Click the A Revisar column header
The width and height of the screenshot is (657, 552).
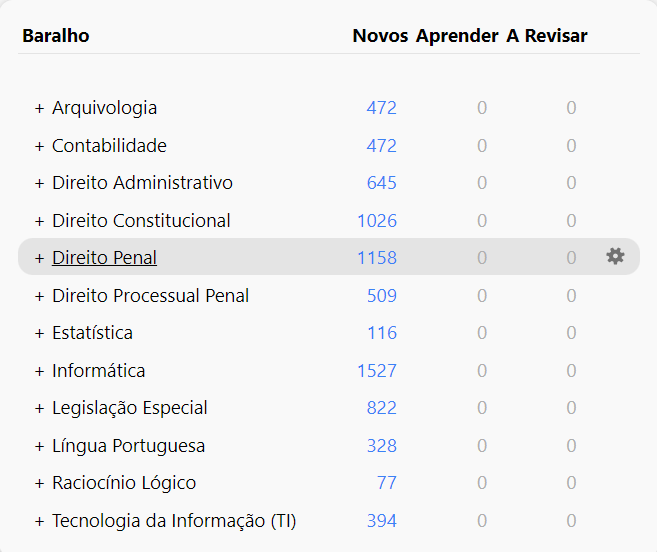coord(547,36)
